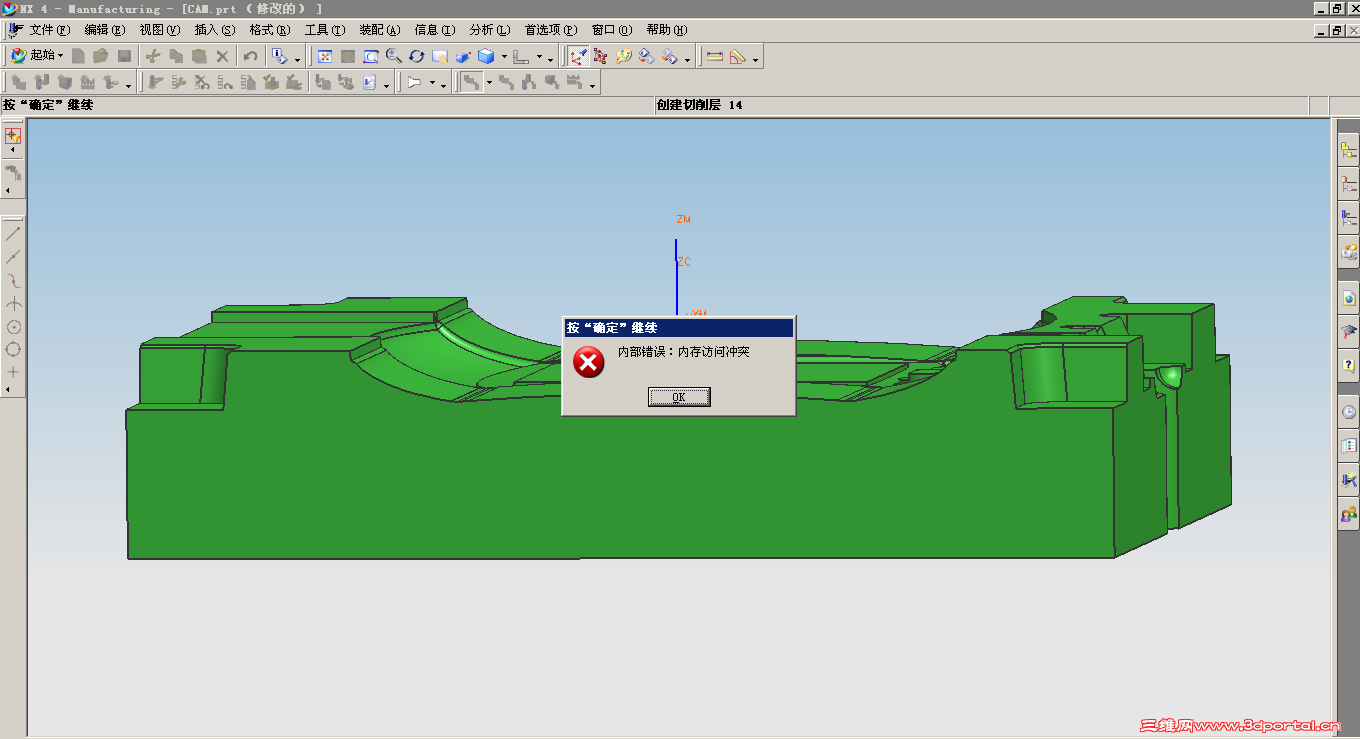Click the shaded cube rendering style icon

coord(486,56)
